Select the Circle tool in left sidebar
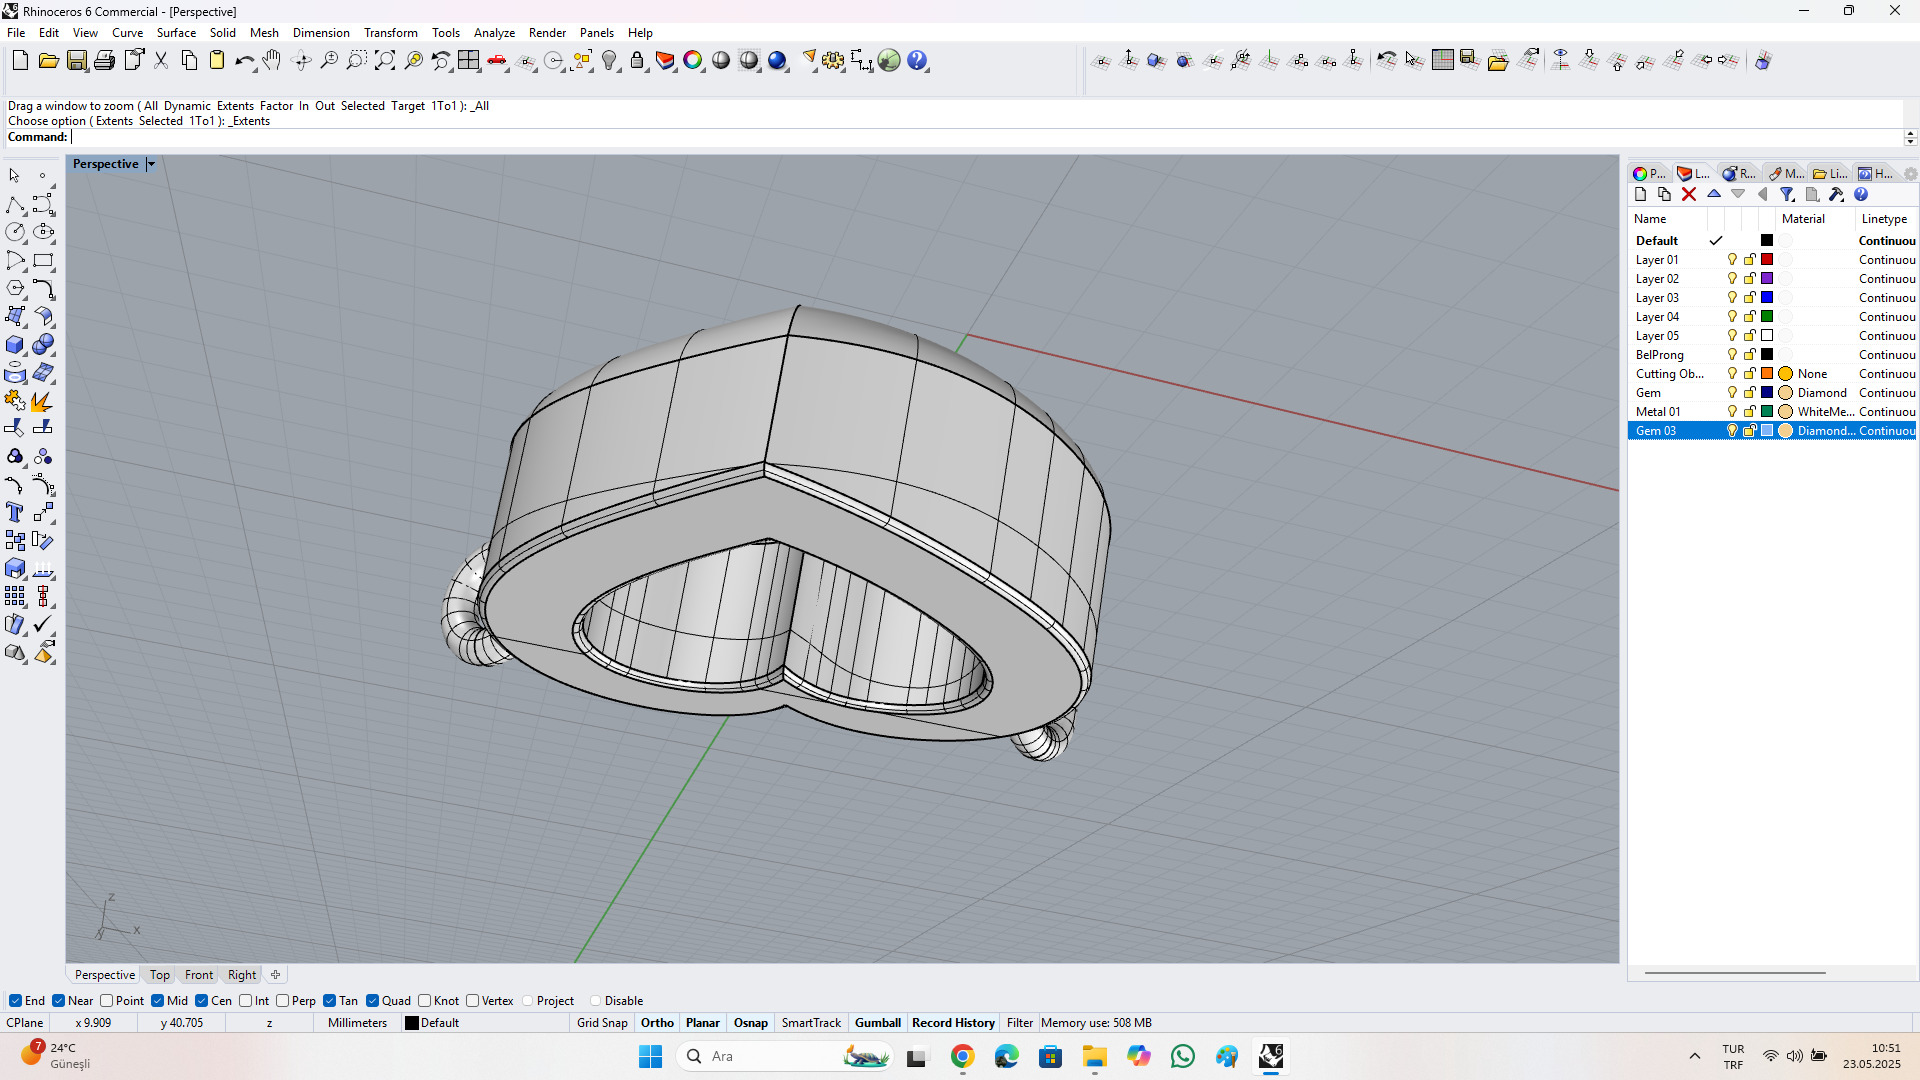 click(x=15, y=232)
